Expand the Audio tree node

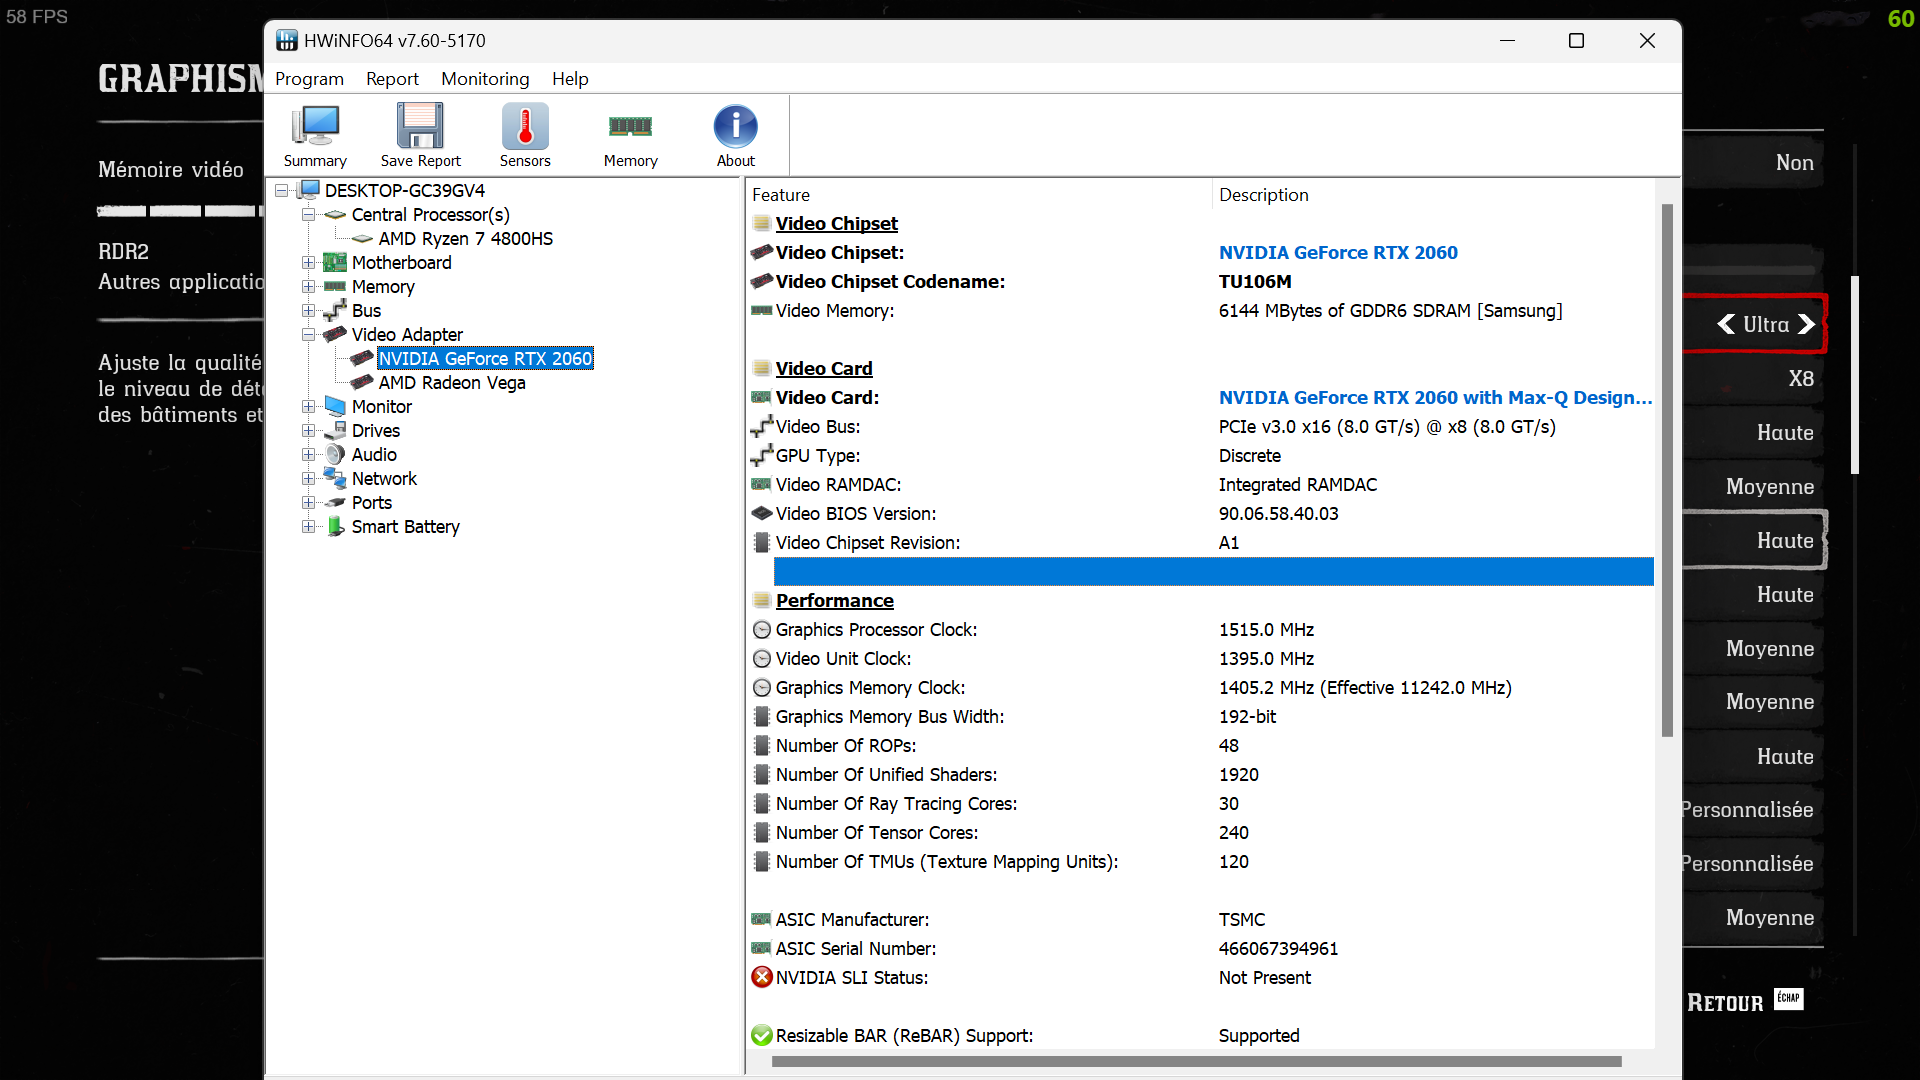point(309,454)
